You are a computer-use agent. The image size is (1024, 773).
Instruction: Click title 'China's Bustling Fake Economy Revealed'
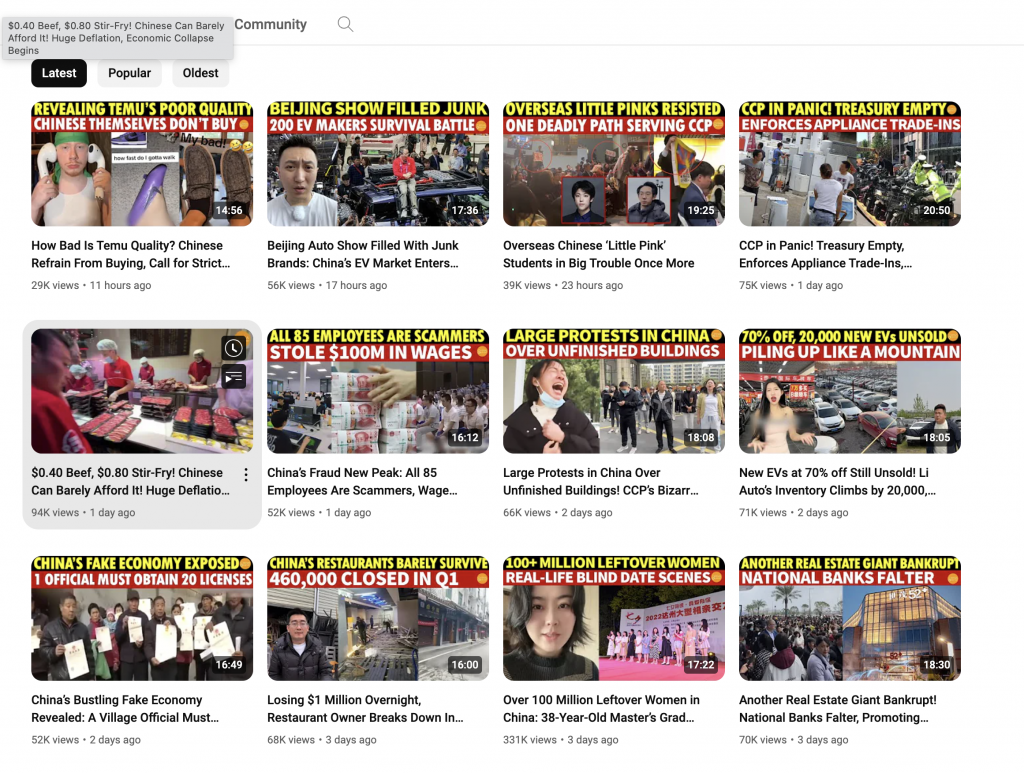[125, 708]
